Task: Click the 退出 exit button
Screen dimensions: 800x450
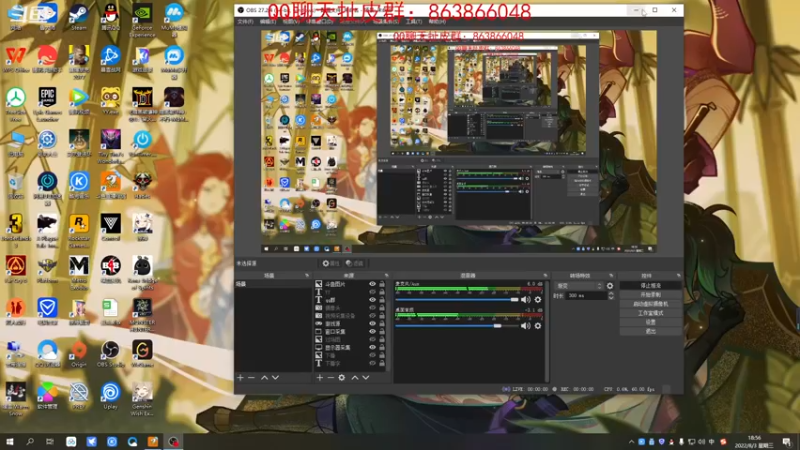Action: pos(651,332)
